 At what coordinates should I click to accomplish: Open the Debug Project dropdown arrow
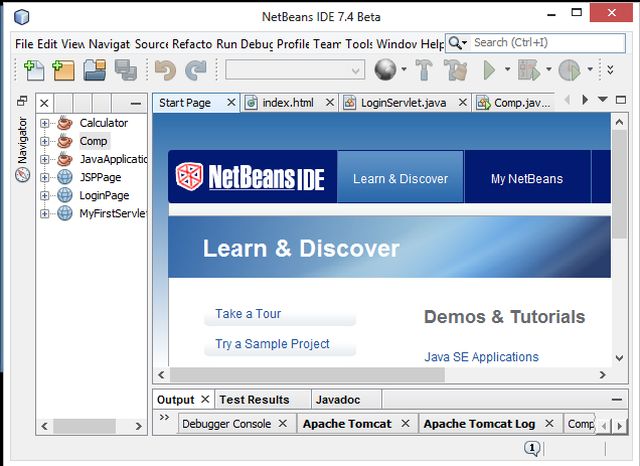(549, 69)
